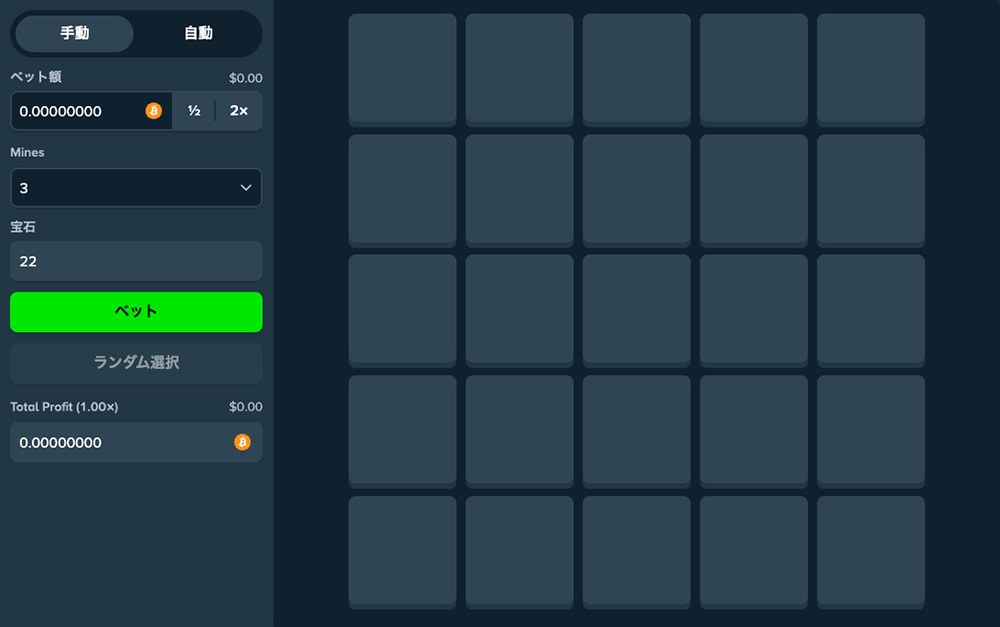The width and height of the screenshot is (1000, 627).
Task: Reveal the center tile of the grid
Action: click(636, 311)
